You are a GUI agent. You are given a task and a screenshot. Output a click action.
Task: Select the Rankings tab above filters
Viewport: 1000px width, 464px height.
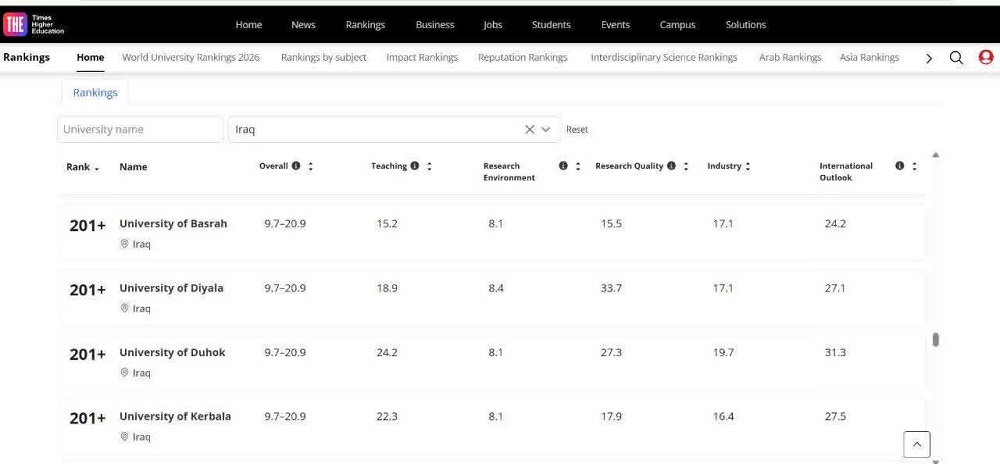pos(95,93)
